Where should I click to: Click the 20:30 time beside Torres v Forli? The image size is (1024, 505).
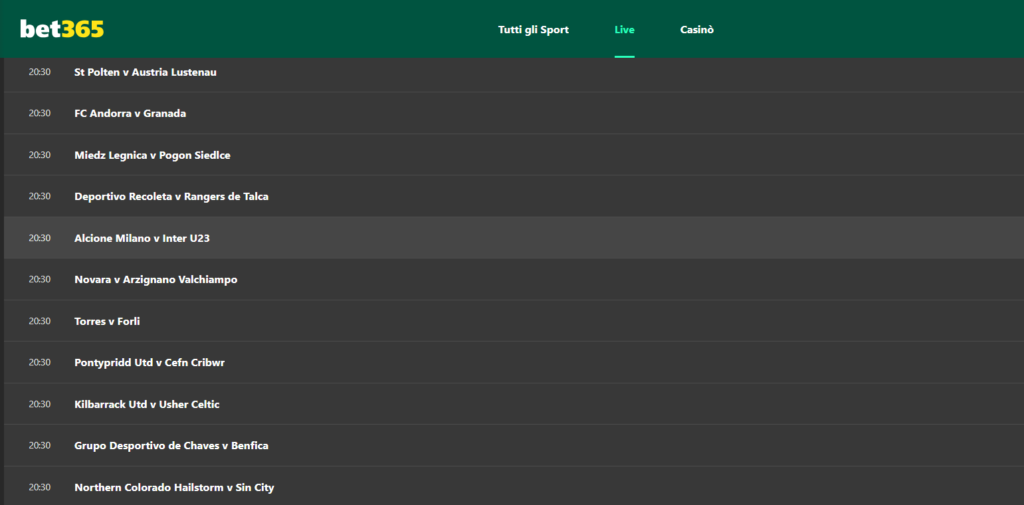click(x=39, y=321)
